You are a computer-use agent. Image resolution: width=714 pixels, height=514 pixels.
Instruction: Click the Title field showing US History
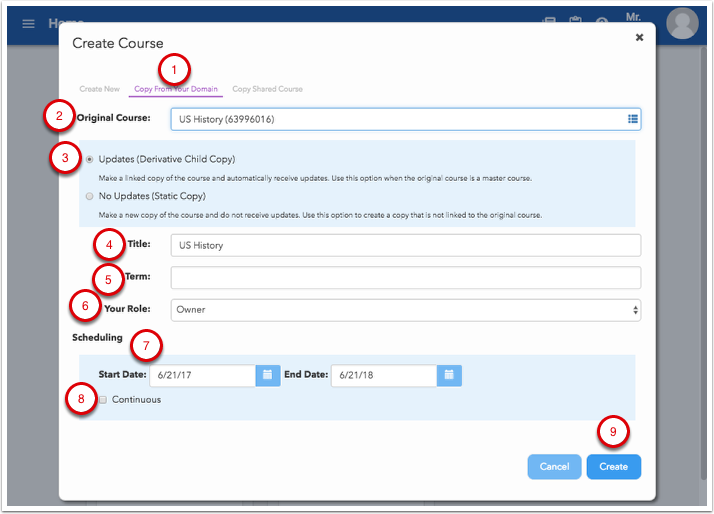coord(406,245)
